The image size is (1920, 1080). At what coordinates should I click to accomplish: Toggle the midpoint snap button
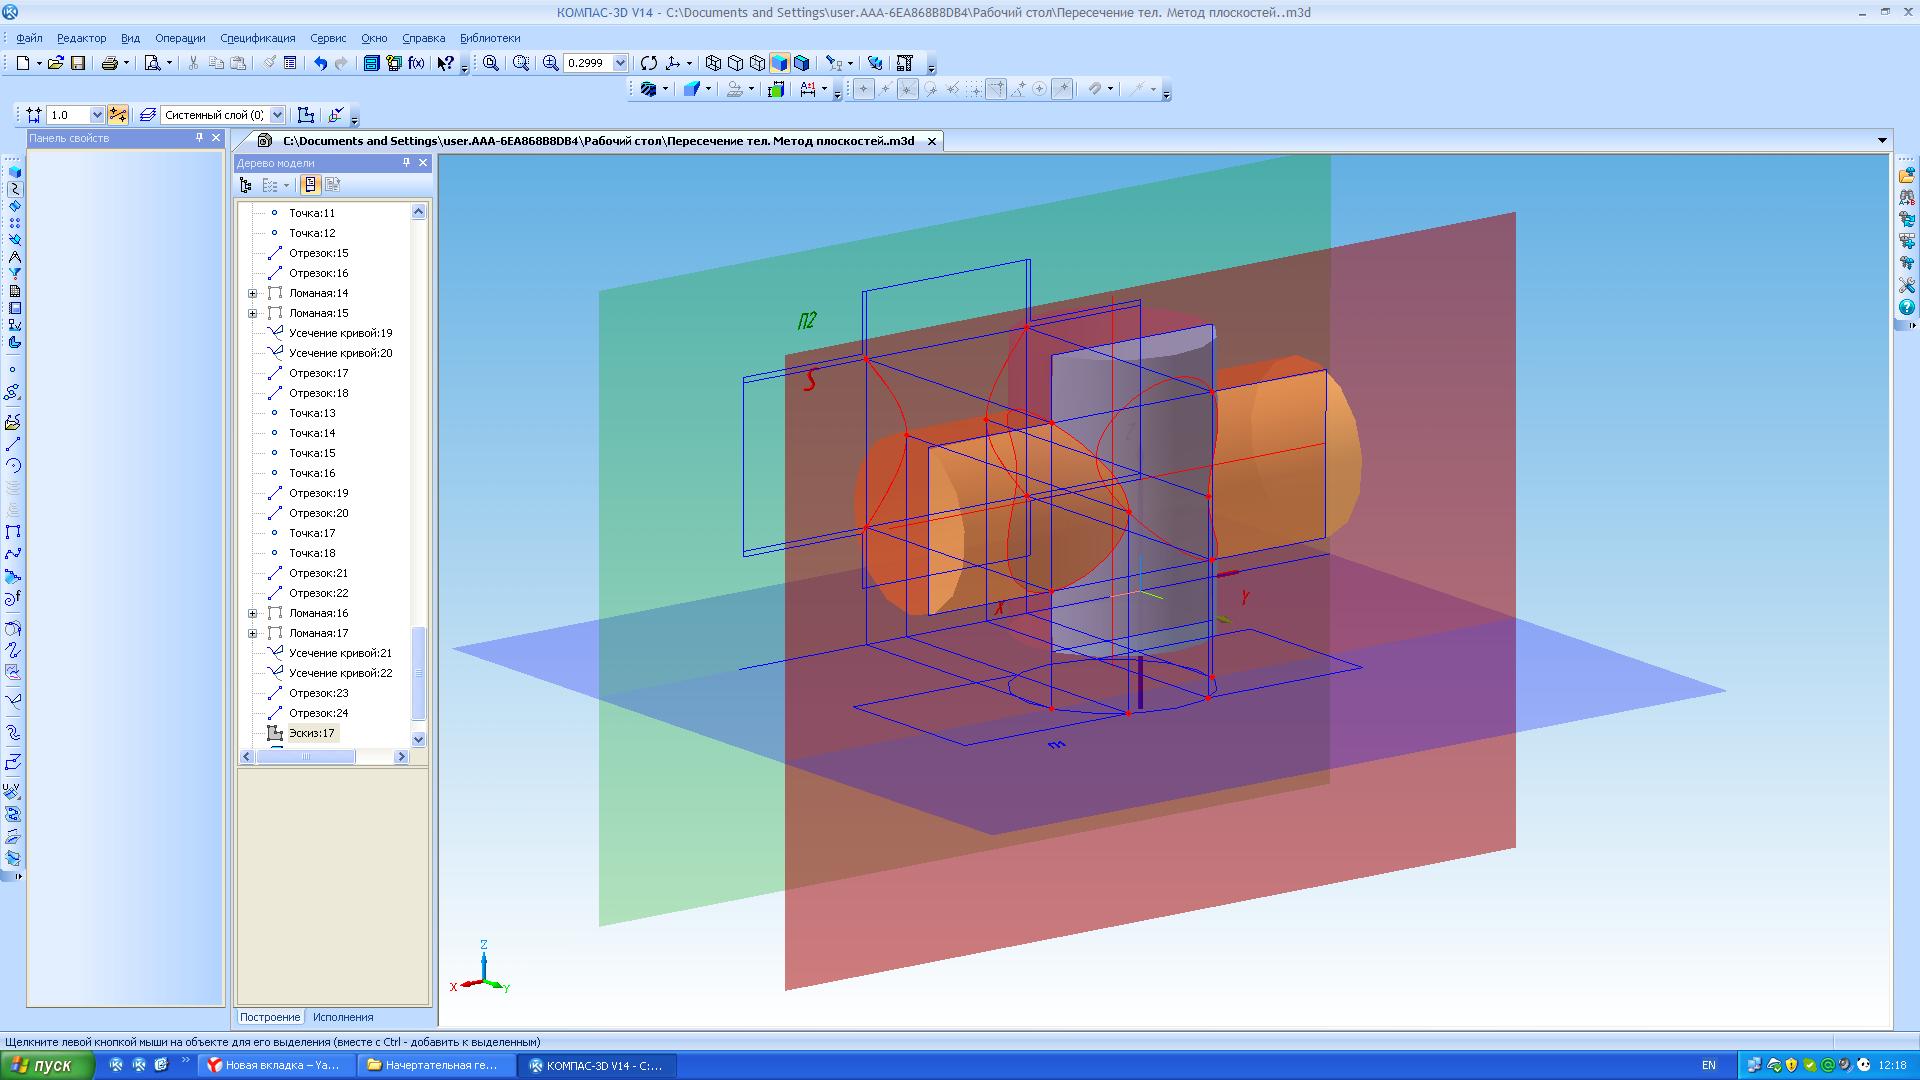click(886, 89)
